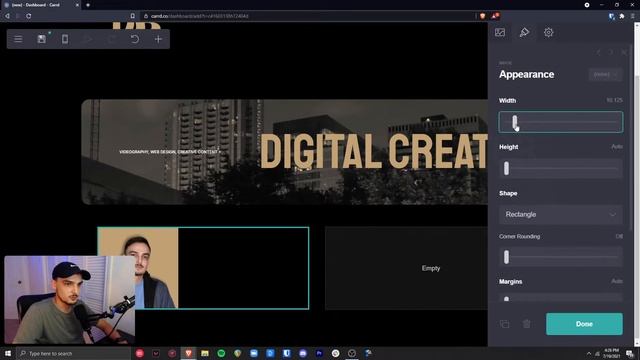Open the style preset dropdown beside Appearance
640x360 pixels.
coord(606,74)
